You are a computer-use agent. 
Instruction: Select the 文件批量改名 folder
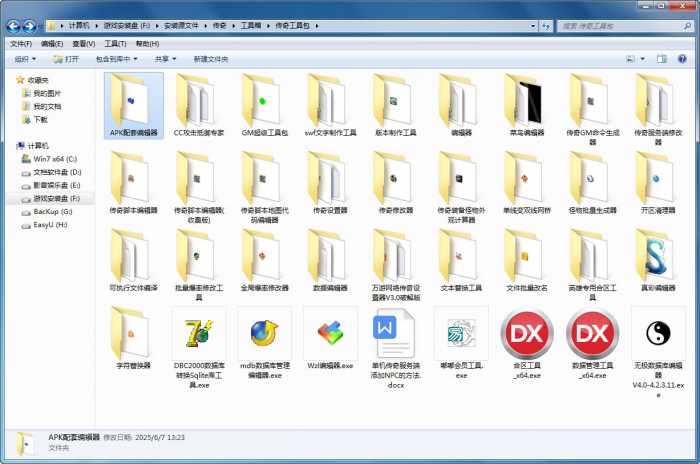pos(527,261)
